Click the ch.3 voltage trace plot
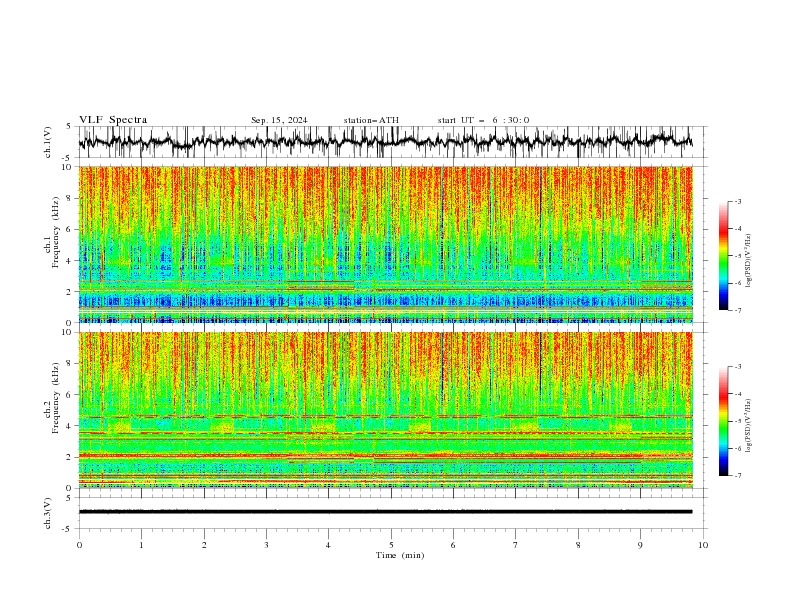Viewport: 792px width, 612px height. (x=392, y=513)
